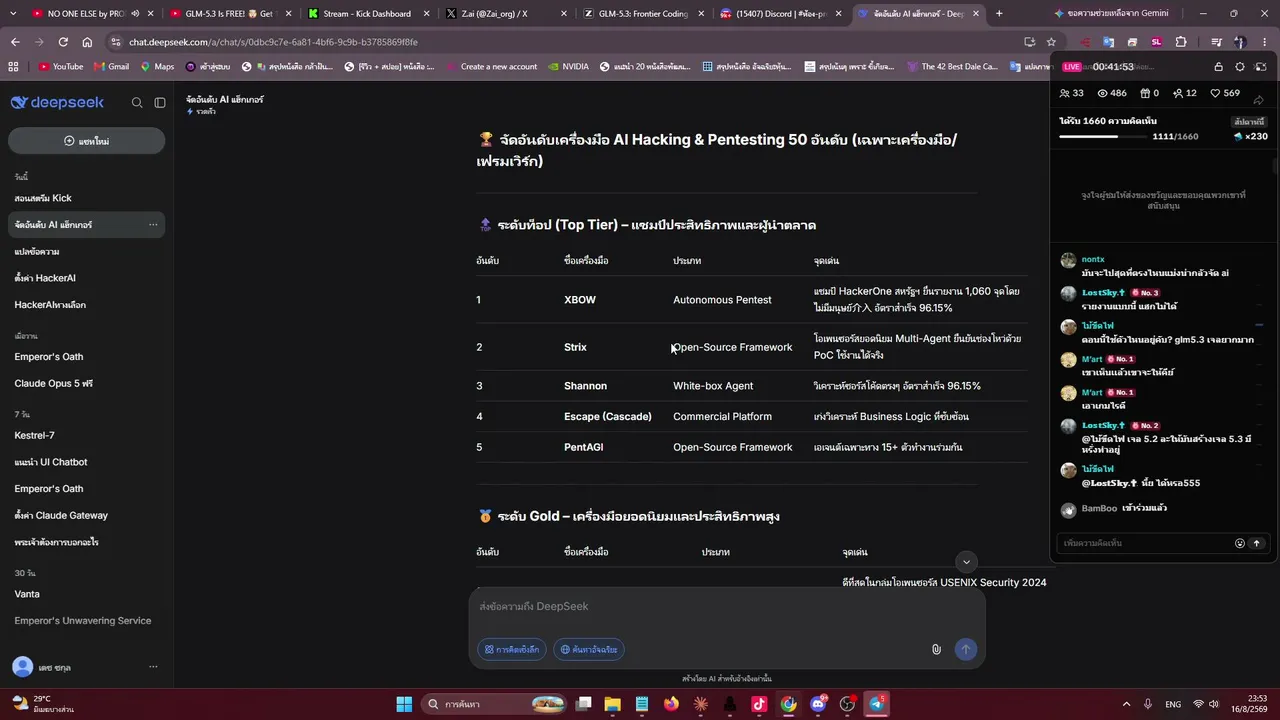Click the XBOW tool name cell
The height and width of the screenshot is (720, 1280).
pyautogui.click(x=580, y=300)
